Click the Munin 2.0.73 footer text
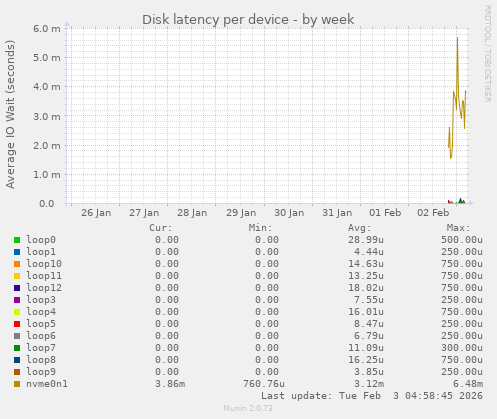This screenshot has width=497, height=419. click(248, 408)
